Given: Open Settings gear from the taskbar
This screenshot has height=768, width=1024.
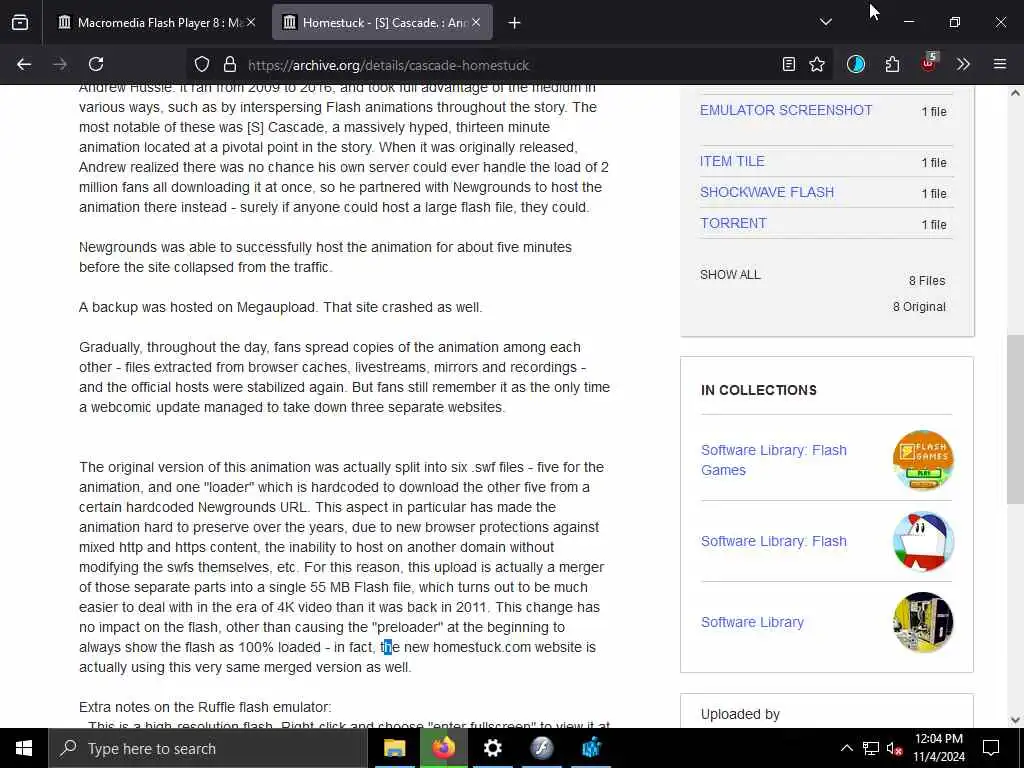Looking at the screenshot, I should point(492,748).
